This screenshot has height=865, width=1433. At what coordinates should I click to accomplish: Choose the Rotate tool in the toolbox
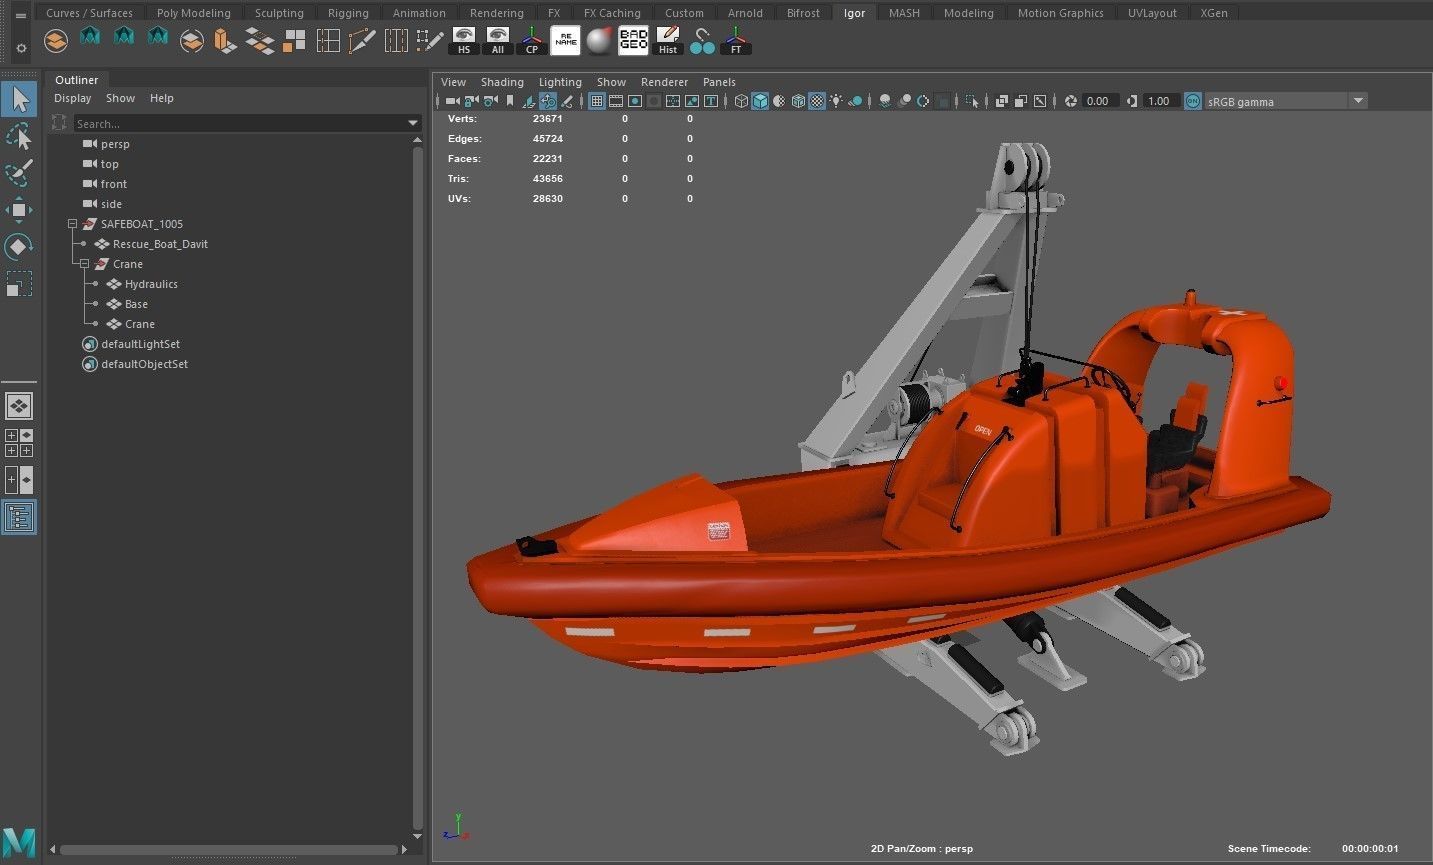pyautogui.click(x=19, y=246)
